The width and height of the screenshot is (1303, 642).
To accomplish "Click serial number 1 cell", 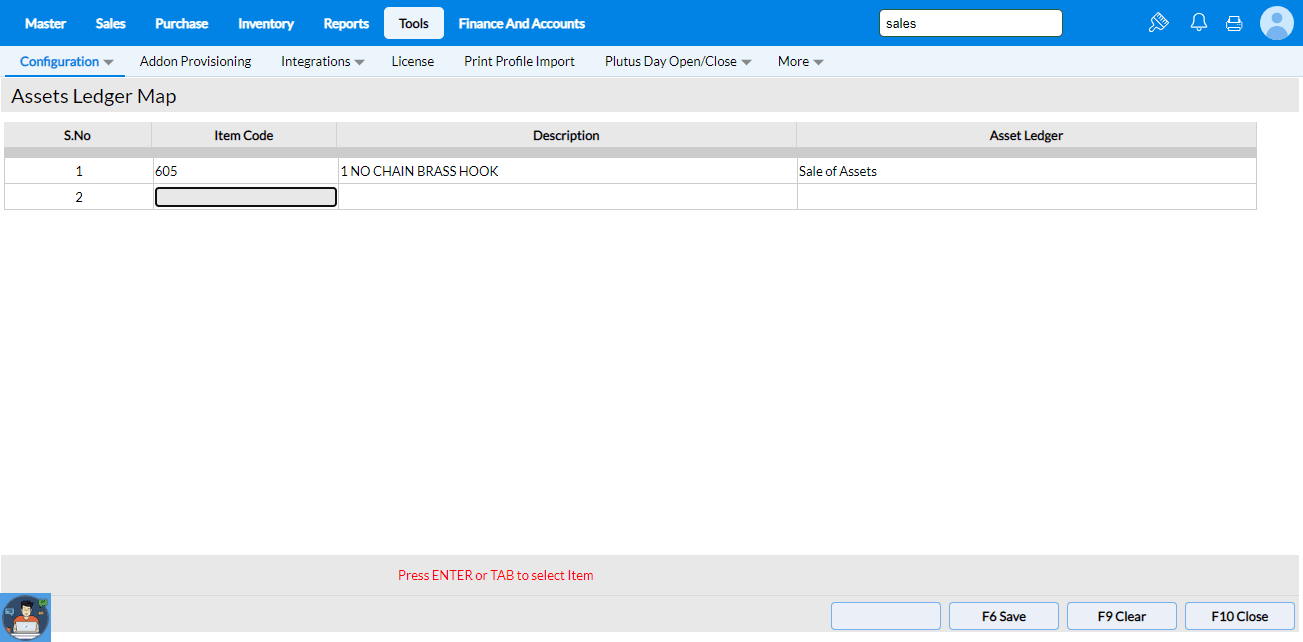I will [78, 171].
